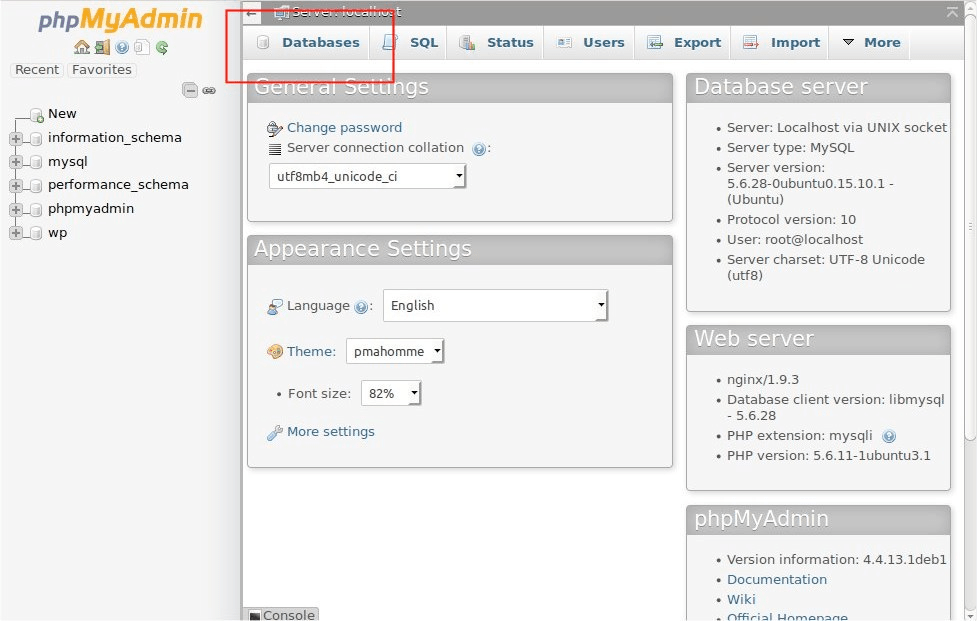Open the Export tab
This screenshot has height=621, width=977.
coord(685,43)
